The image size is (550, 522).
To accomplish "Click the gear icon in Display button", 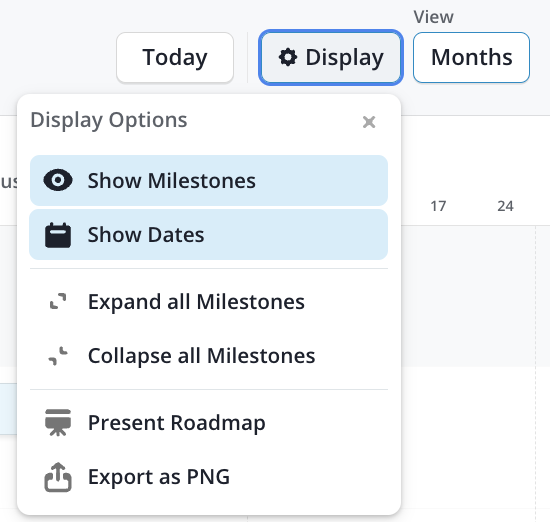I will (288, 58).
